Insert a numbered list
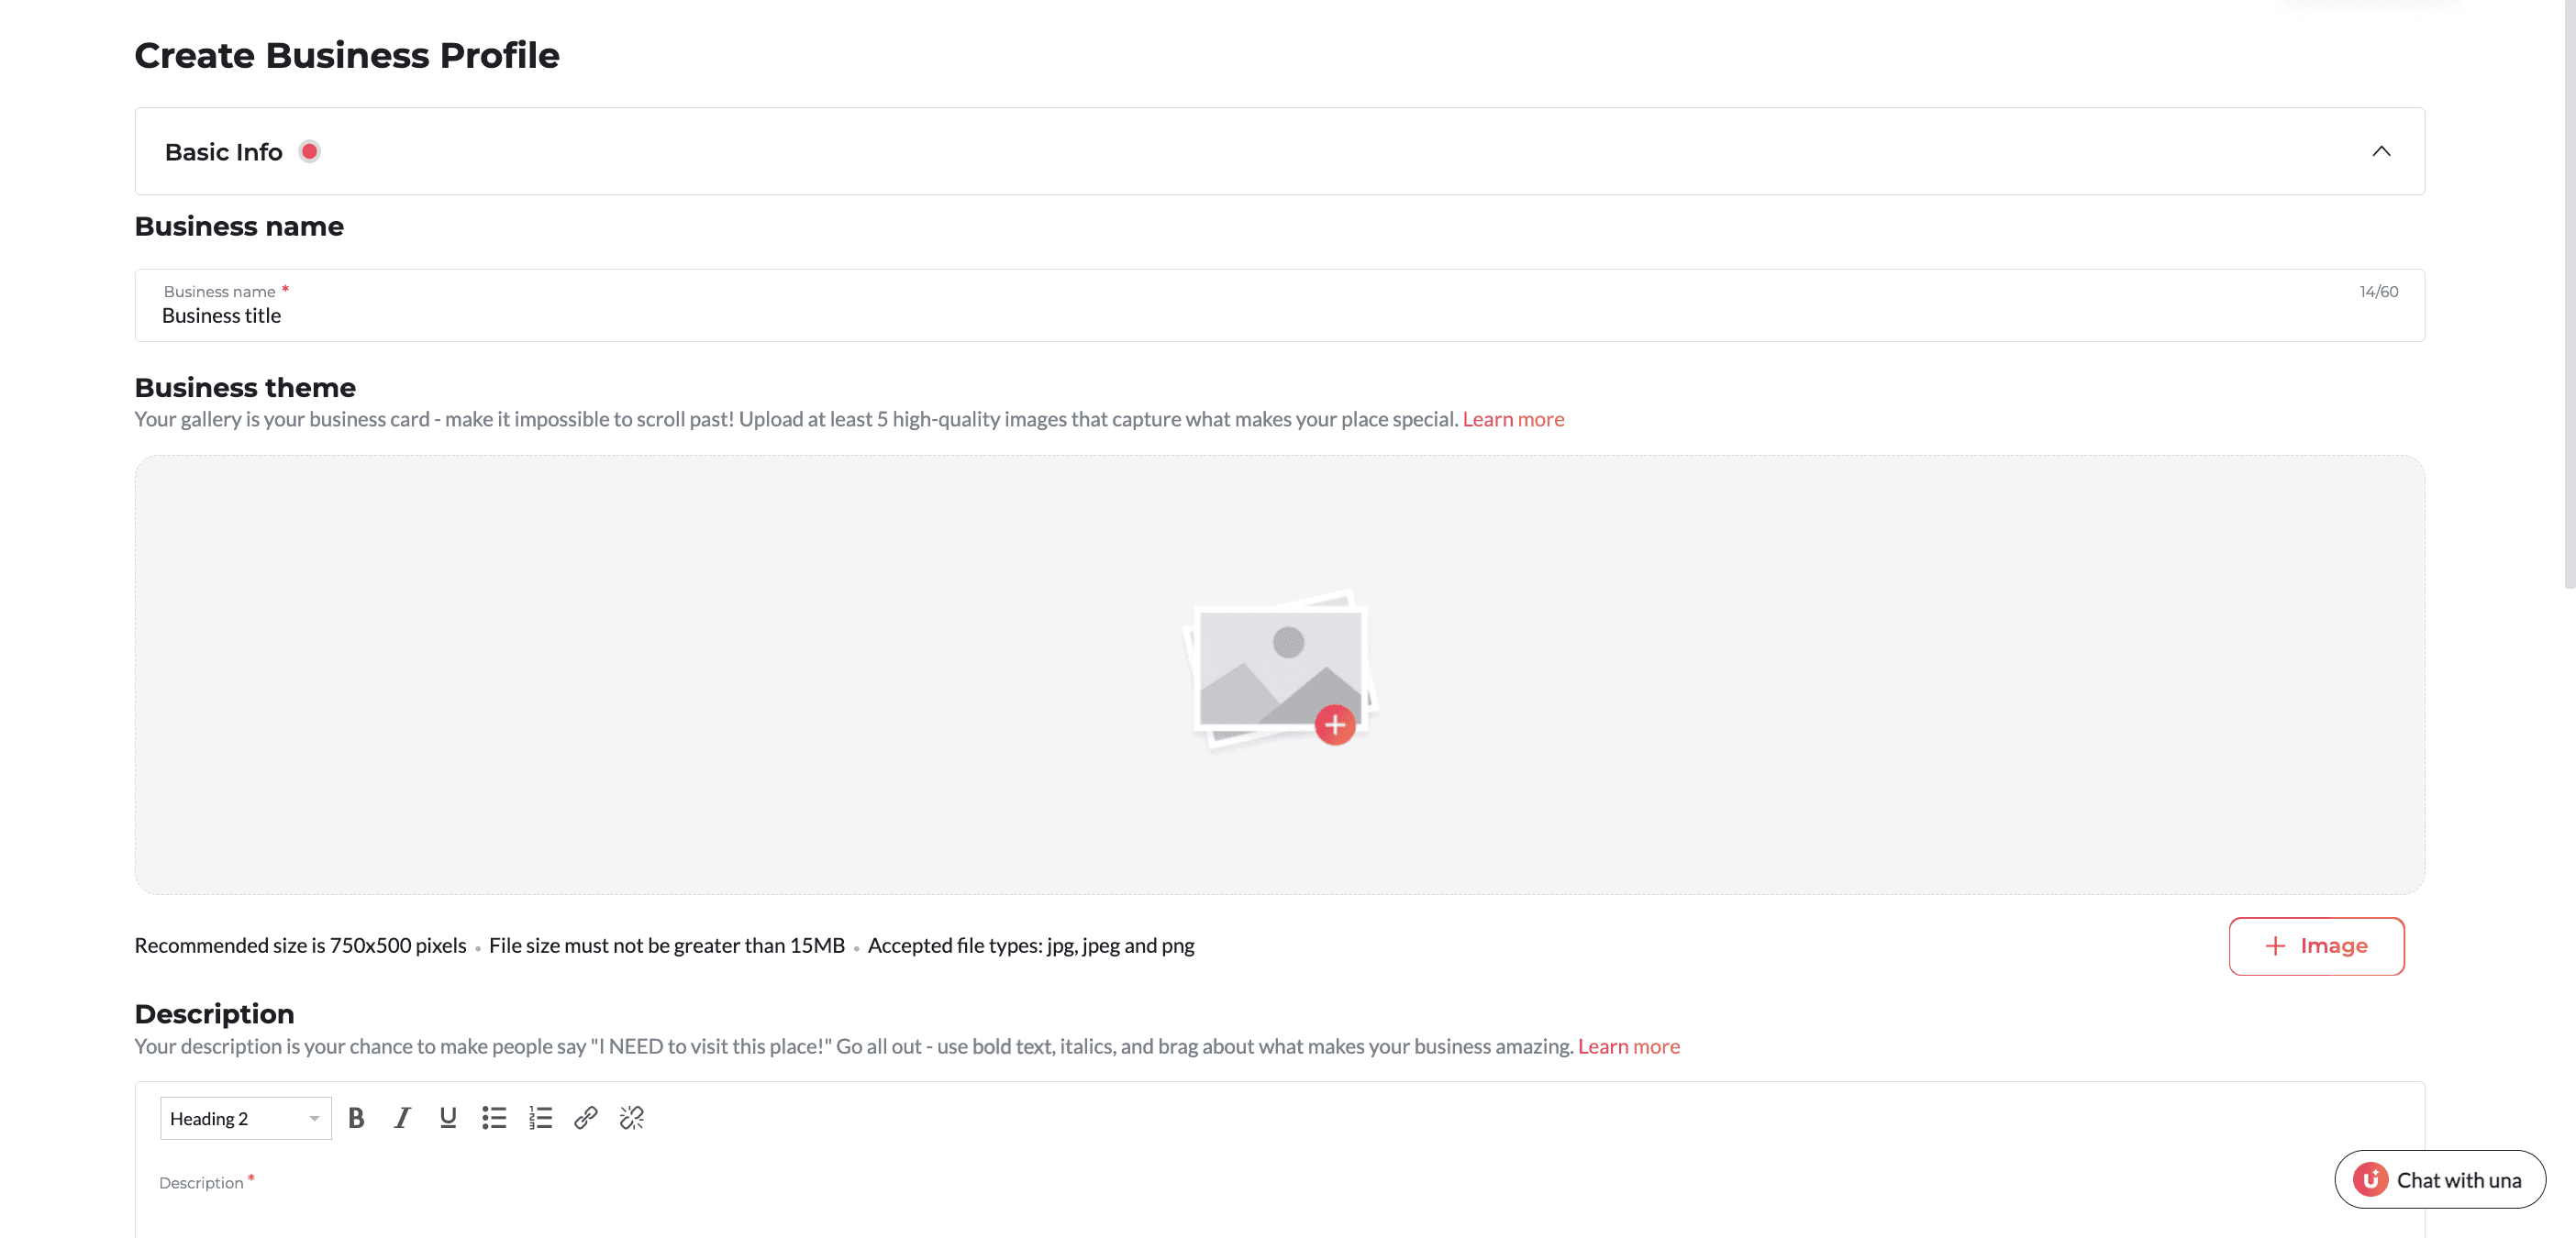This screenshot has height=1238, width=2576. point(540,1118)
